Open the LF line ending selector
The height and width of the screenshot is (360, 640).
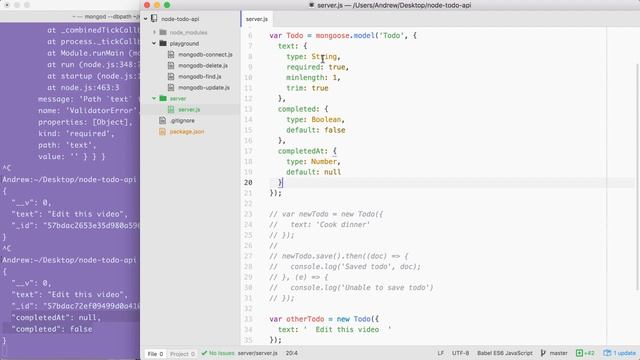click(440, 353)
